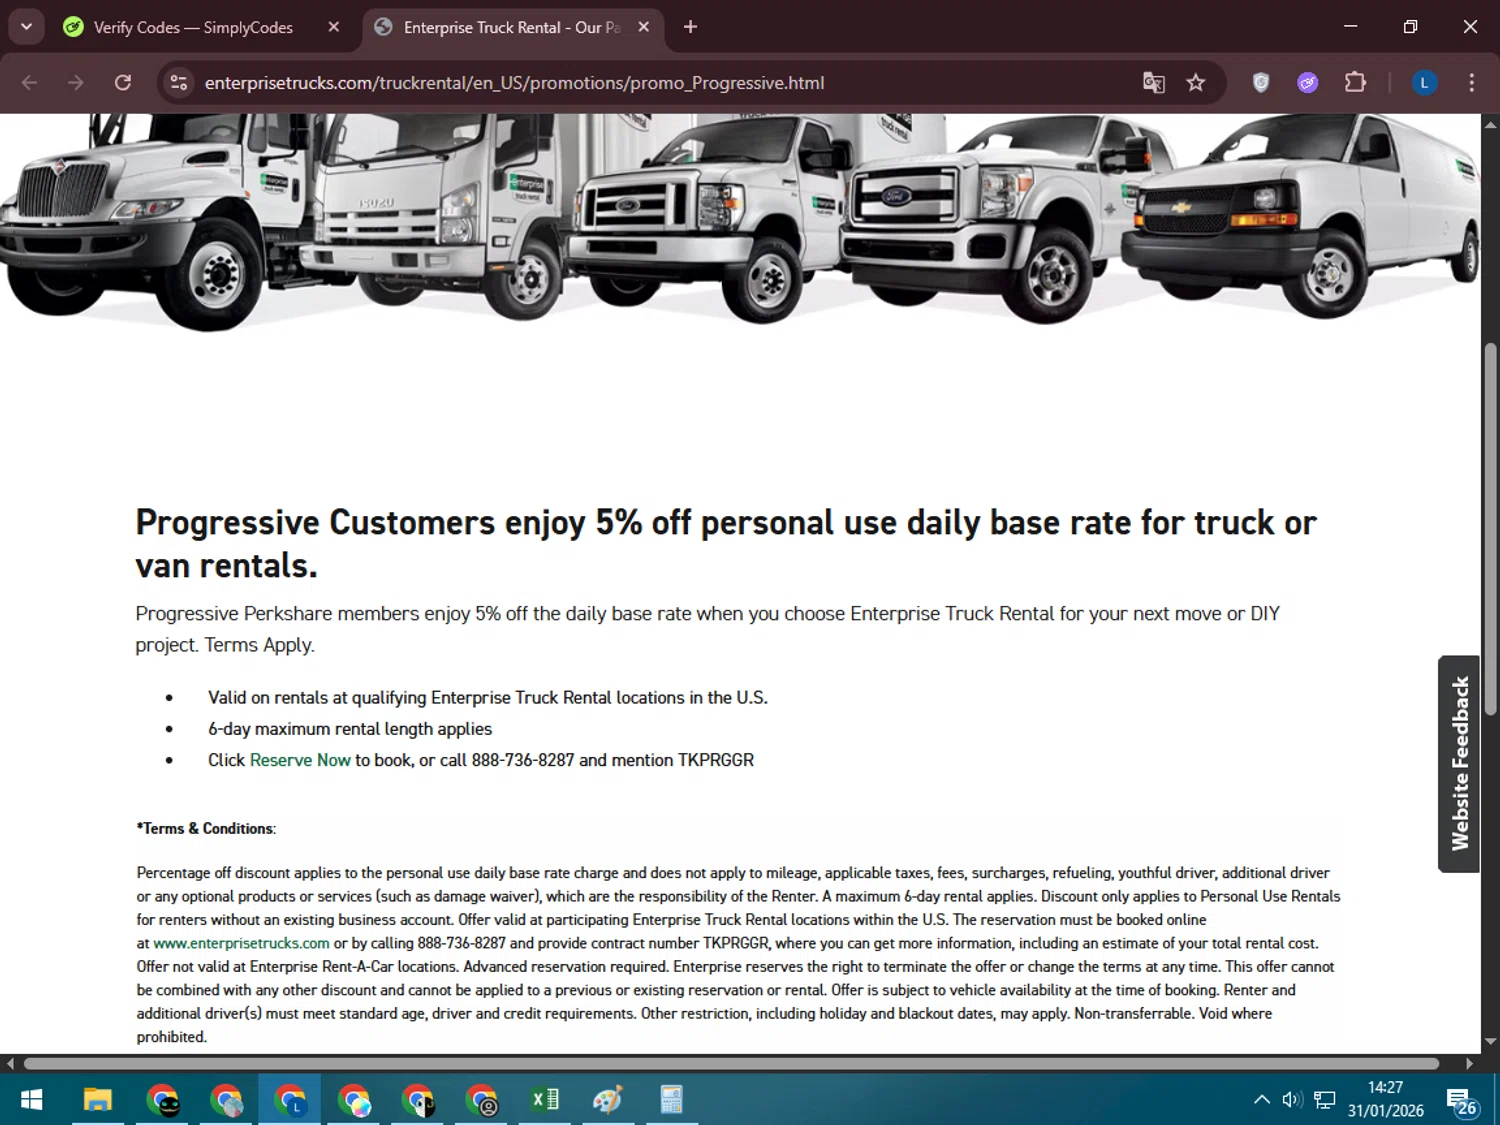Open Calculator from the taskbar
Viewport: 1500px width, 1125px height.
(672, 1100)
